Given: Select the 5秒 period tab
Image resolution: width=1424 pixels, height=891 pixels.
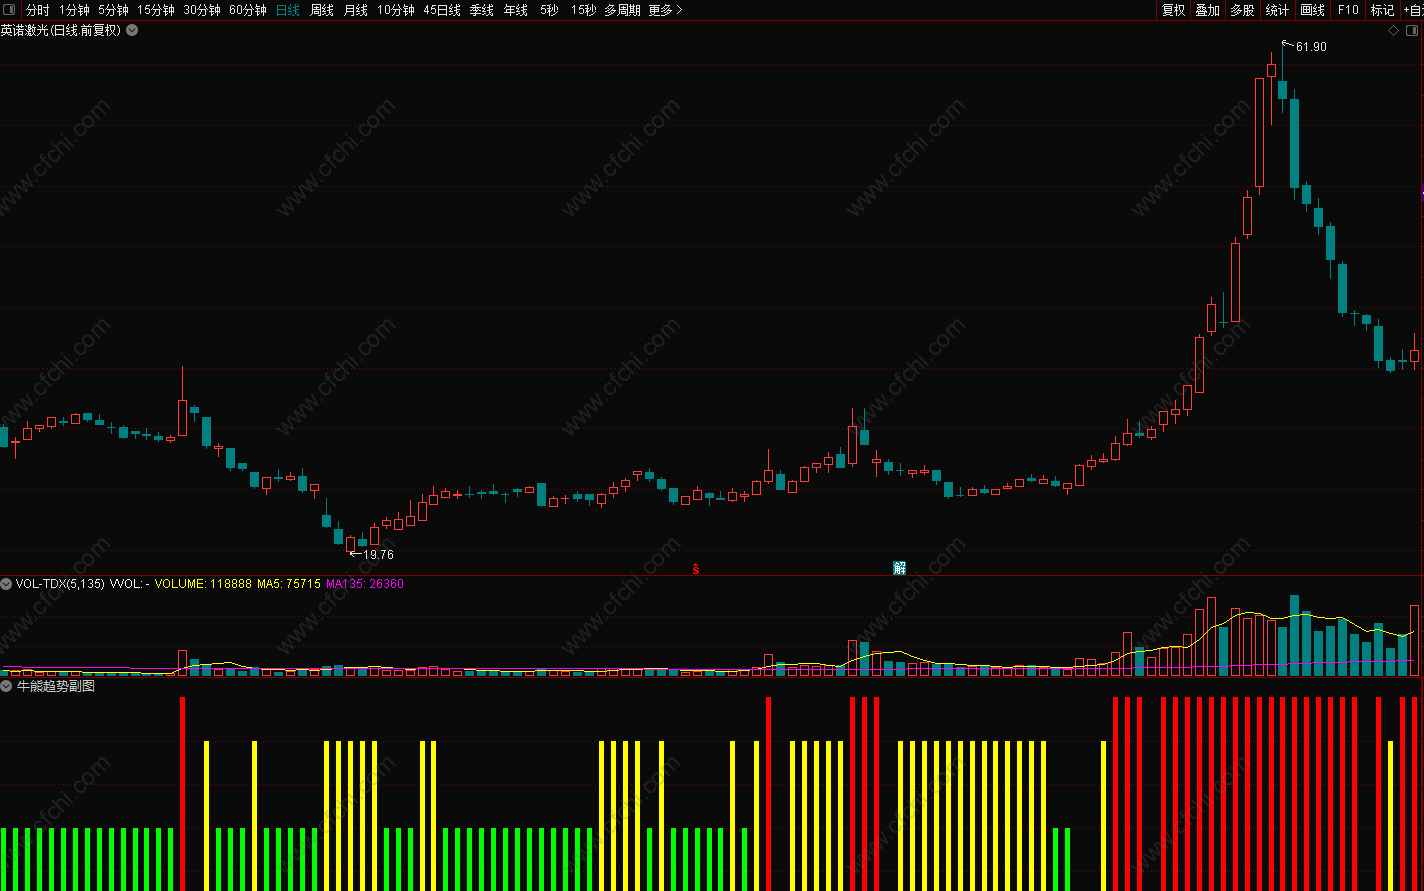Looking at the screenshot, I should tap(549, 10).
